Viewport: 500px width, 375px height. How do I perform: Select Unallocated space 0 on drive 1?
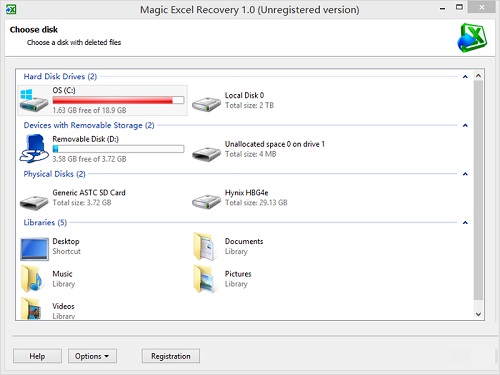click(206, 153)
